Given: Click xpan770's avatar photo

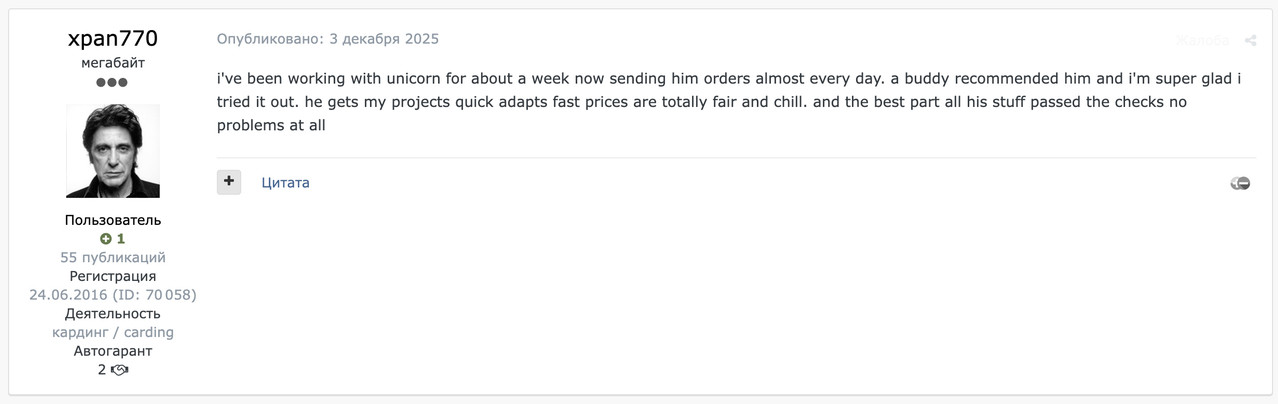Looking at the screenshot, I should (x=112, y=151).
